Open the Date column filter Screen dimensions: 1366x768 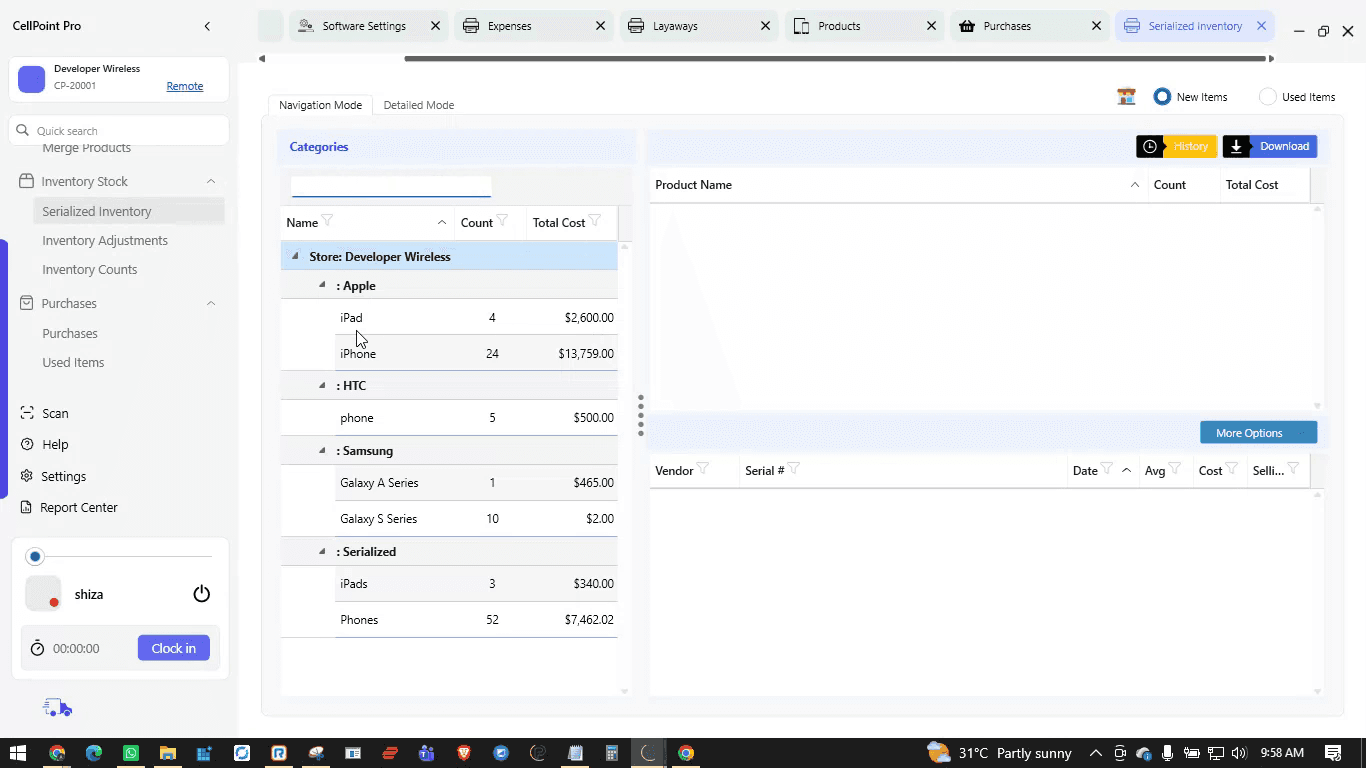click(x=1107, y=469)
